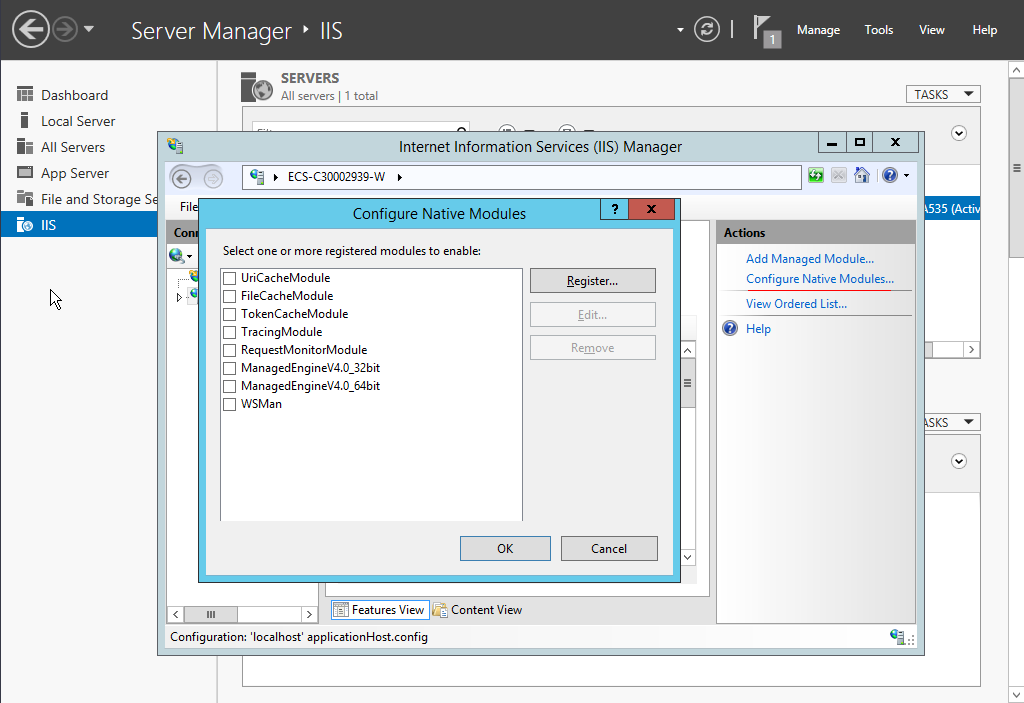
Task: Click the server icon in the address bar
Action: pyautogui.click(x=257, y=176)
